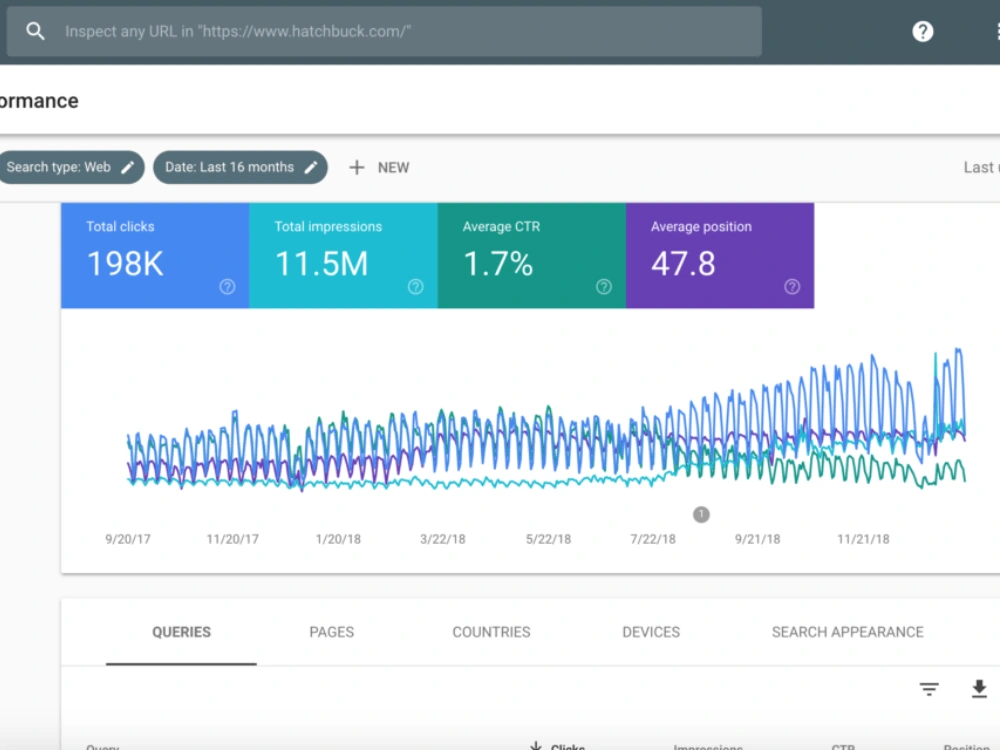Switch to the Pages tab

tap(332, 632)
